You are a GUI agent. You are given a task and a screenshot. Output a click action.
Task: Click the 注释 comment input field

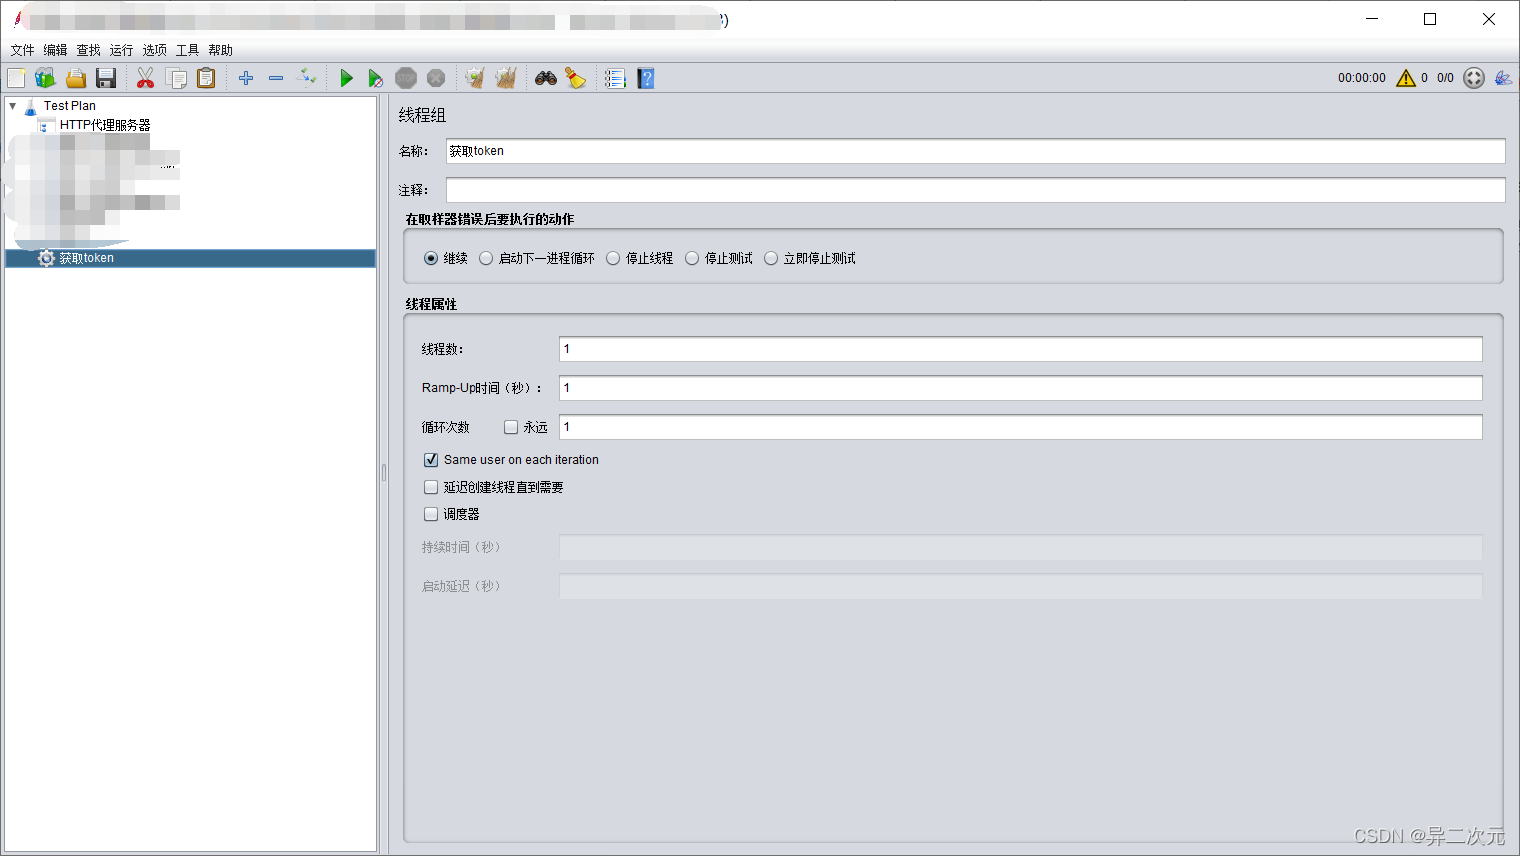click(975, 190)
